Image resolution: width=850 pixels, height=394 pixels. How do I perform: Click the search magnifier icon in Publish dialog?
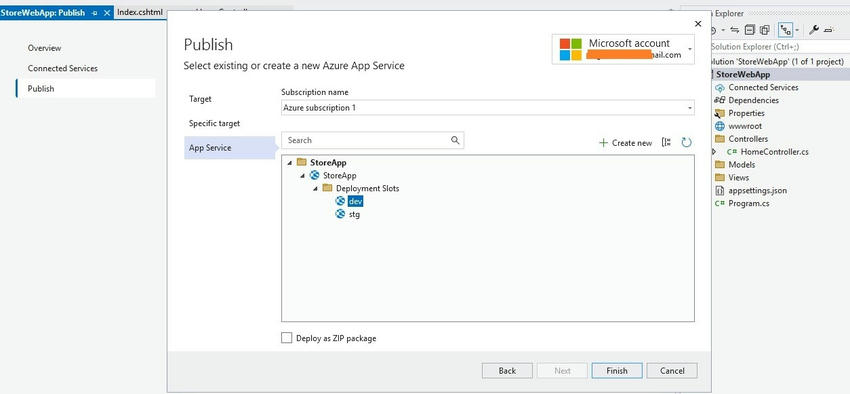[x=455, y=140]
